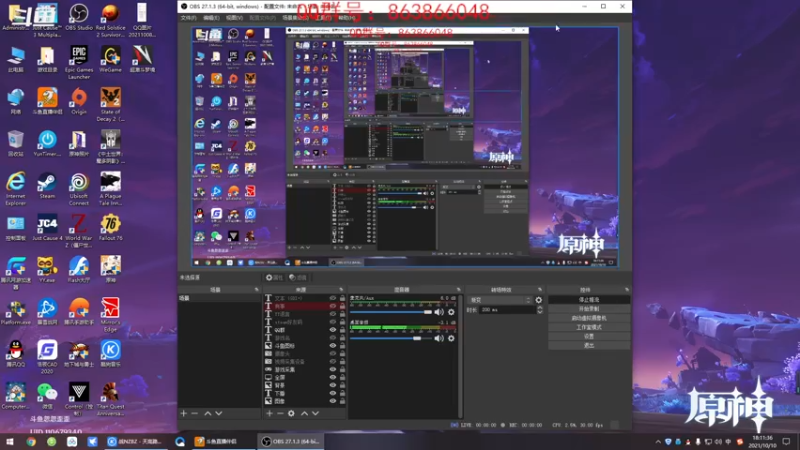
Task: Show hidden icons chevron in system tray
Action: click(x=658, y=442)
